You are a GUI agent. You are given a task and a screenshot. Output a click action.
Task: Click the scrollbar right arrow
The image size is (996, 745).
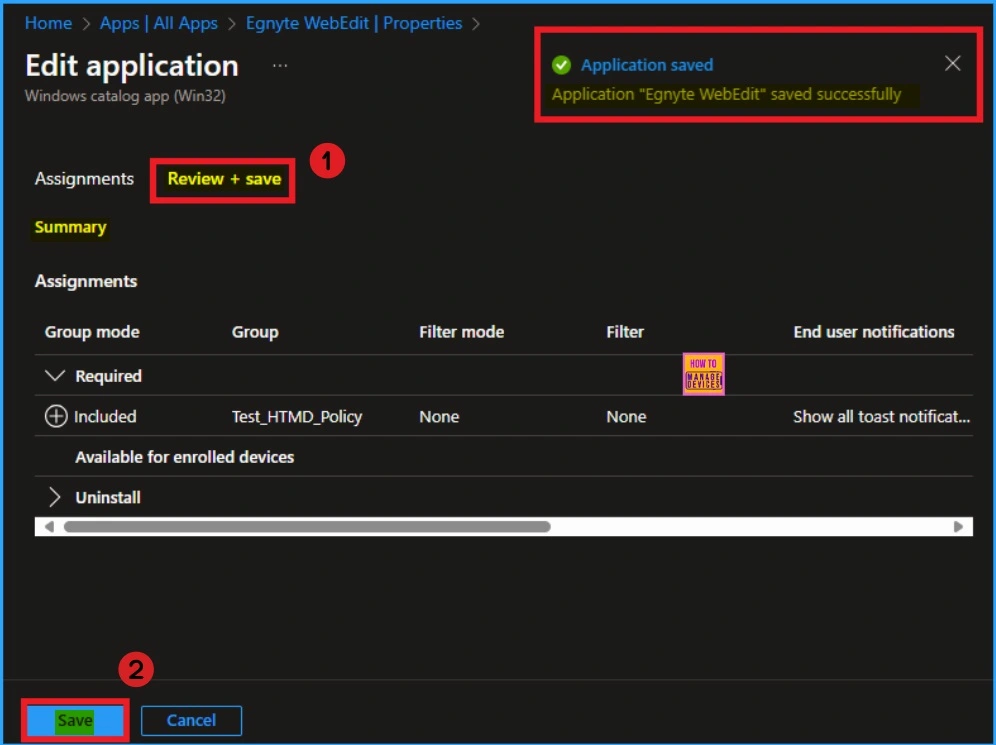point(958,527)
